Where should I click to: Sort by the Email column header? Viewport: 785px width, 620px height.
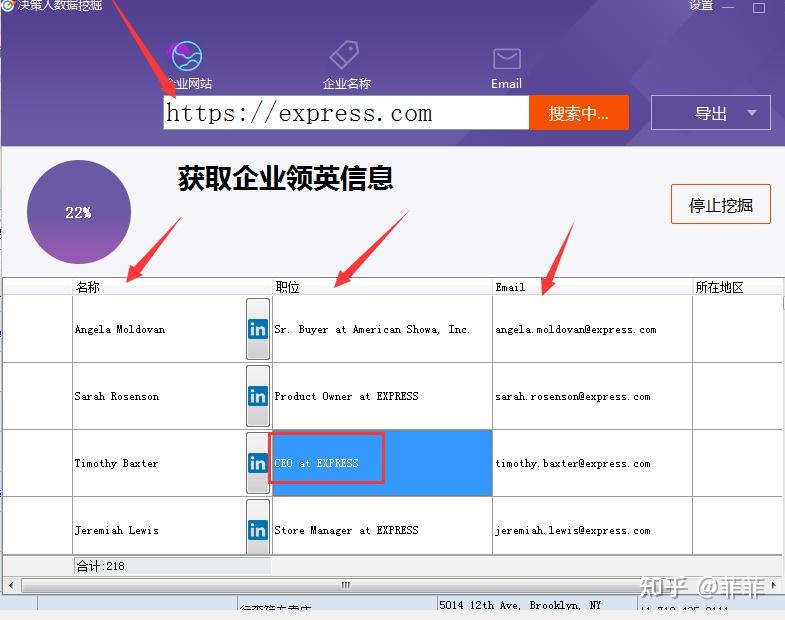(593, 287)
